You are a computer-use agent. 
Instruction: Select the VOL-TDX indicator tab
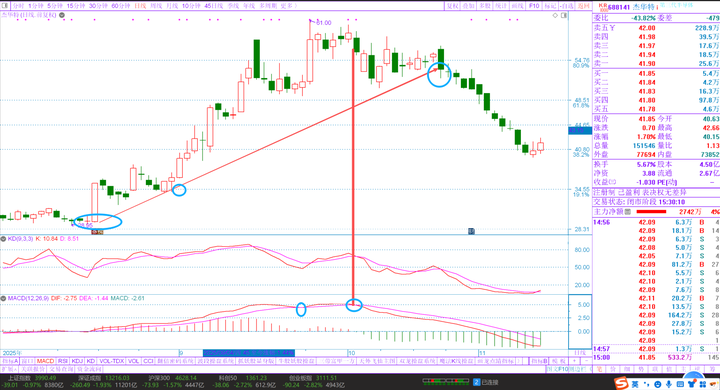point(112,361)
